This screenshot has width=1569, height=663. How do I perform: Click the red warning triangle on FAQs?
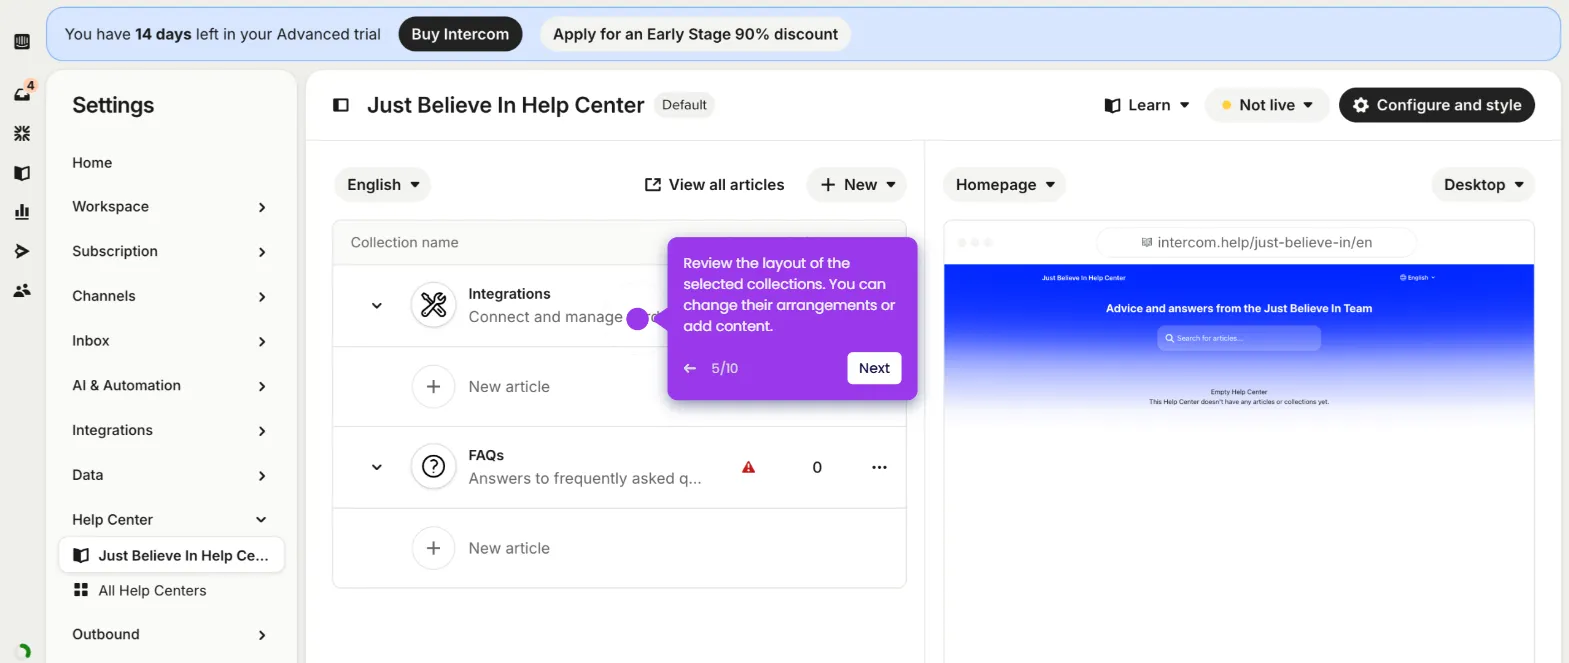748,467
